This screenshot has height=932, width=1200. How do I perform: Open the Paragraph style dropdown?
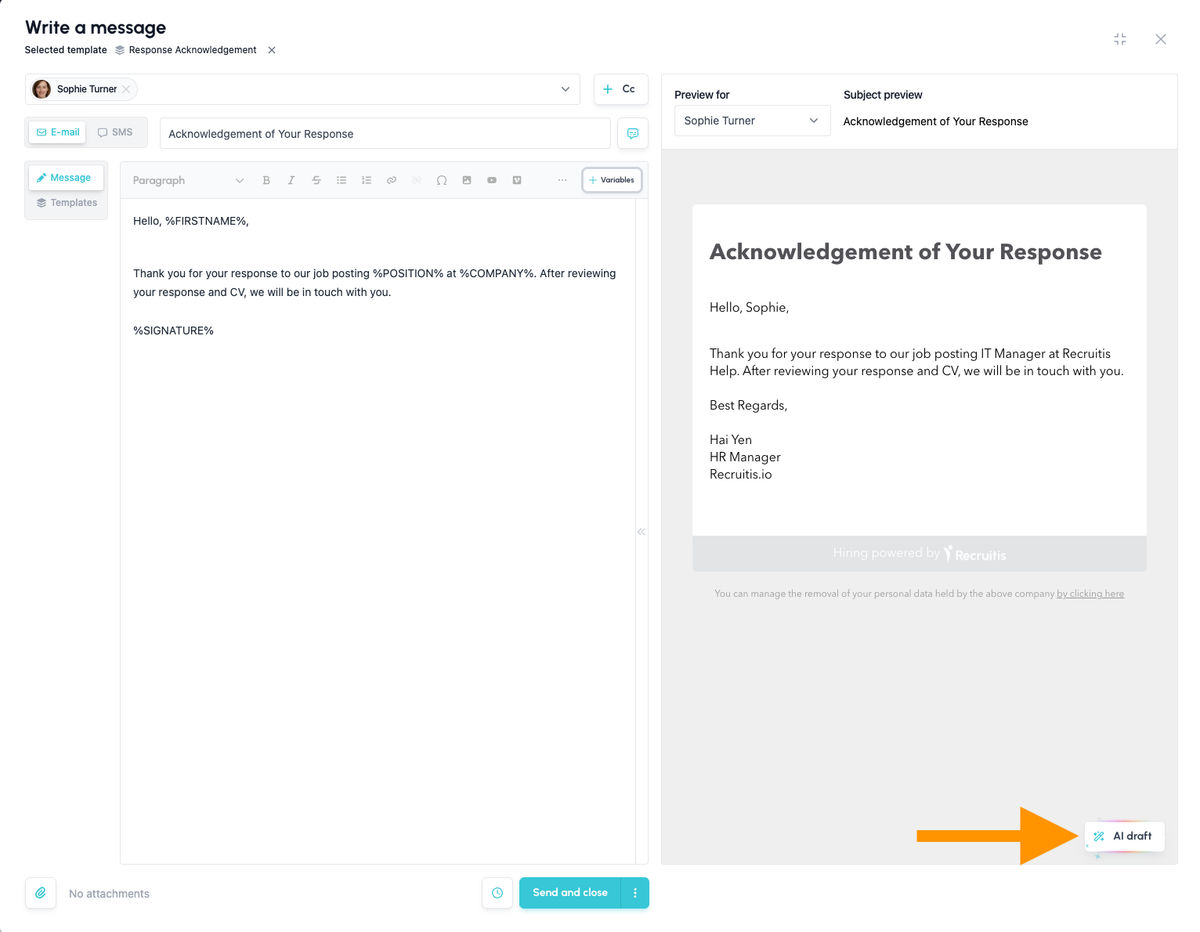coord(188,180)
